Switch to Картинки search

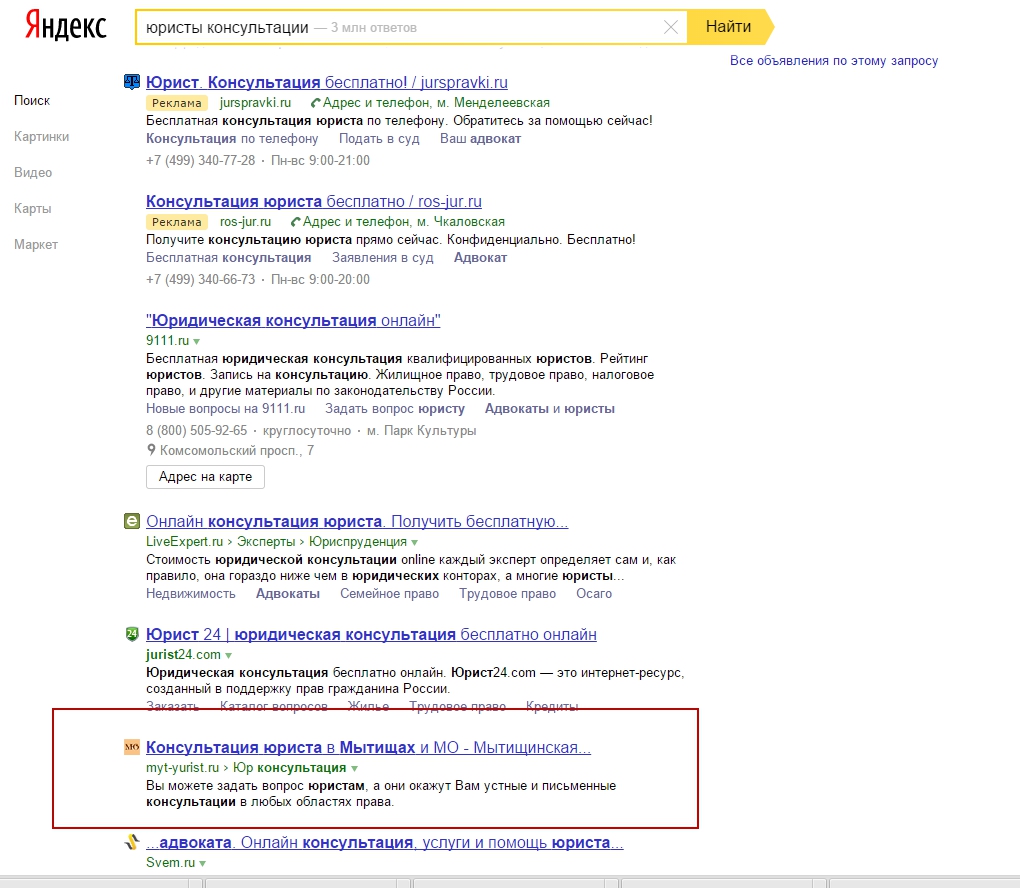coord(42,137)
